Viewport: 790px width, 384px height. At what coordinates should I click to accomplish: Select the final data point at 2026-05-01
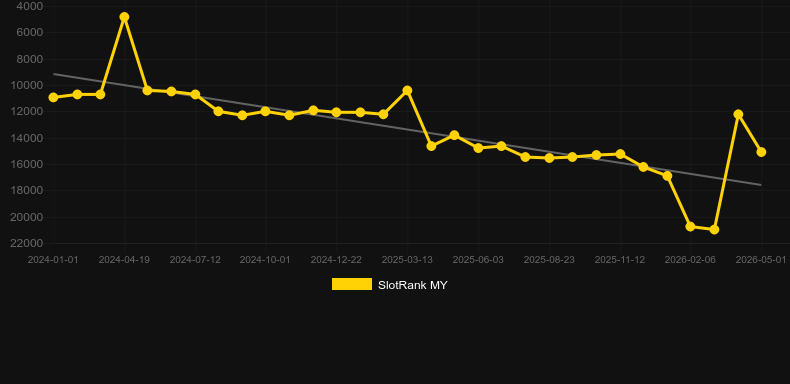point(761,152)
